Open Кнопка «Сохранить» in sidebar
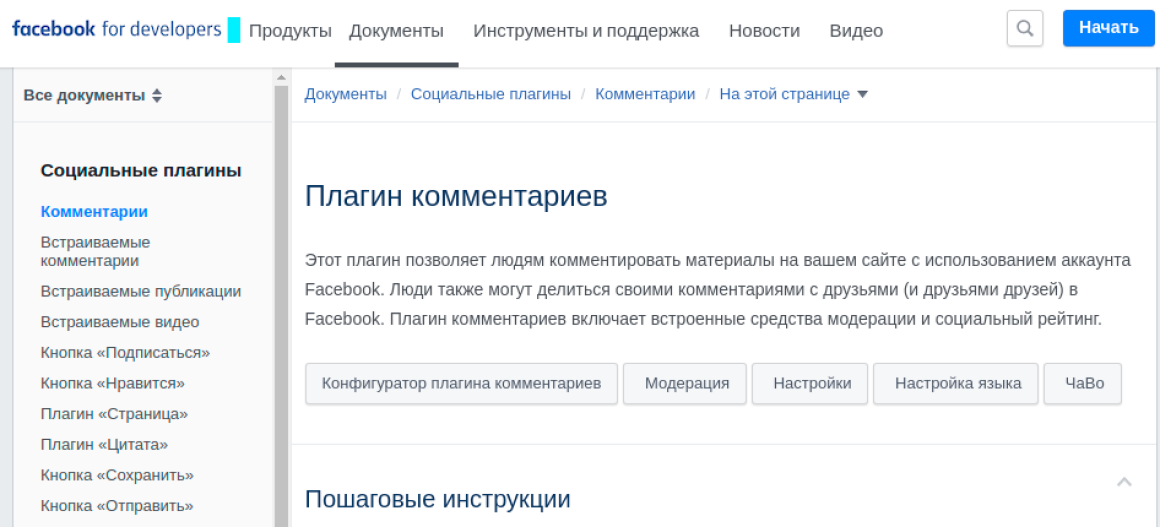Screen dimensions: 1160x527 coord(117,475)
